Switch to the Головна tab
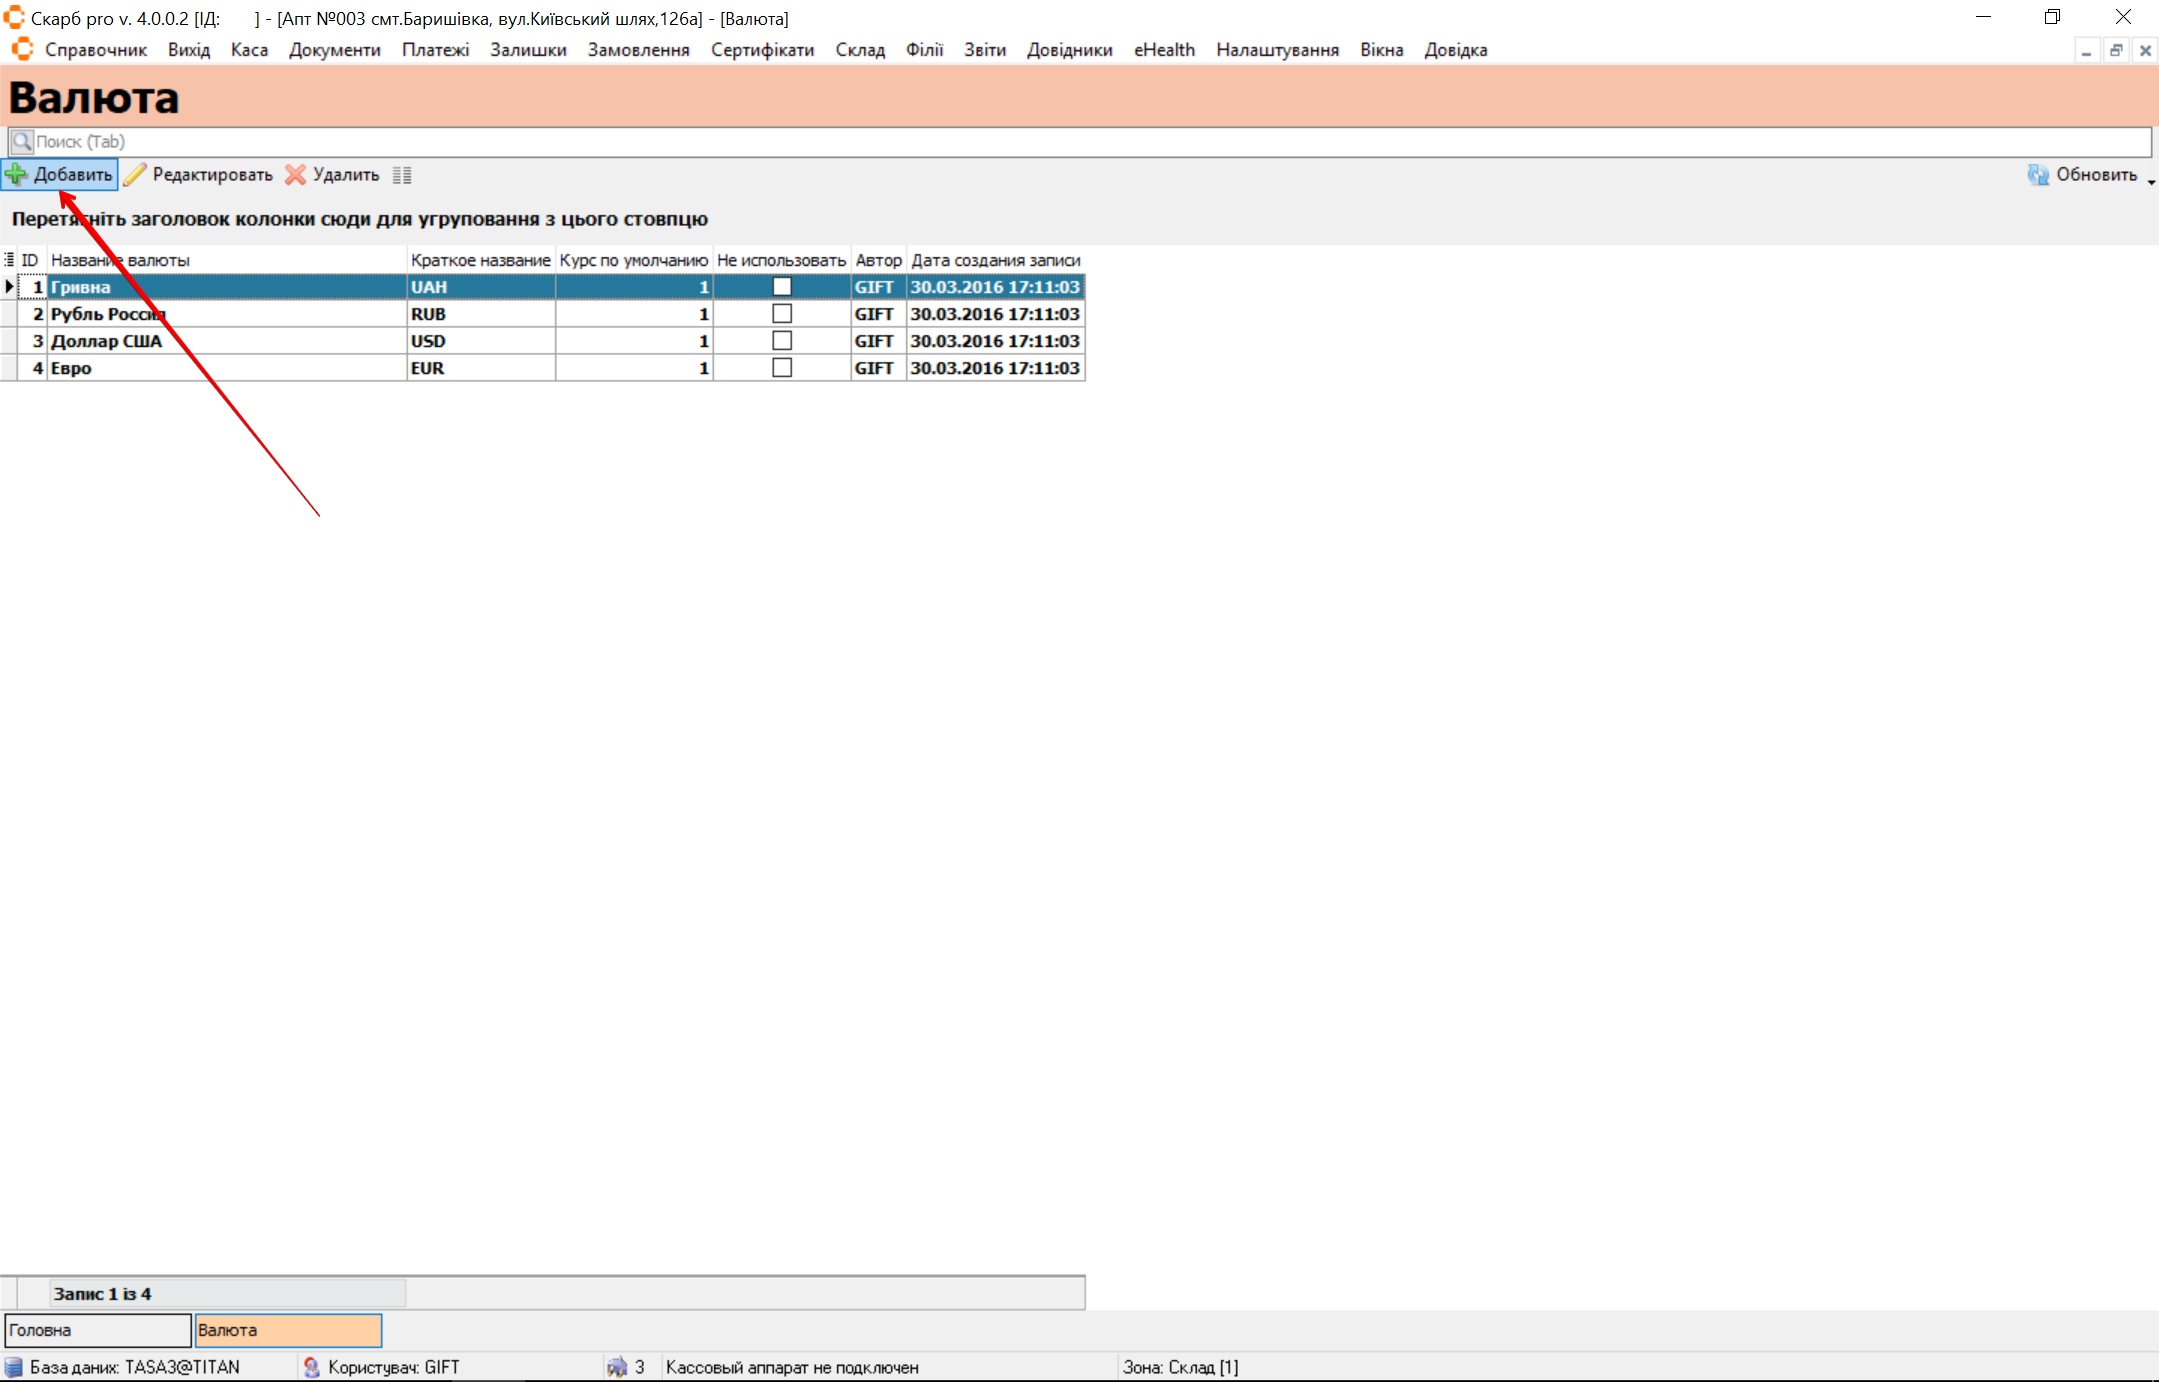2159x1382 pixels. point(97,1330)
